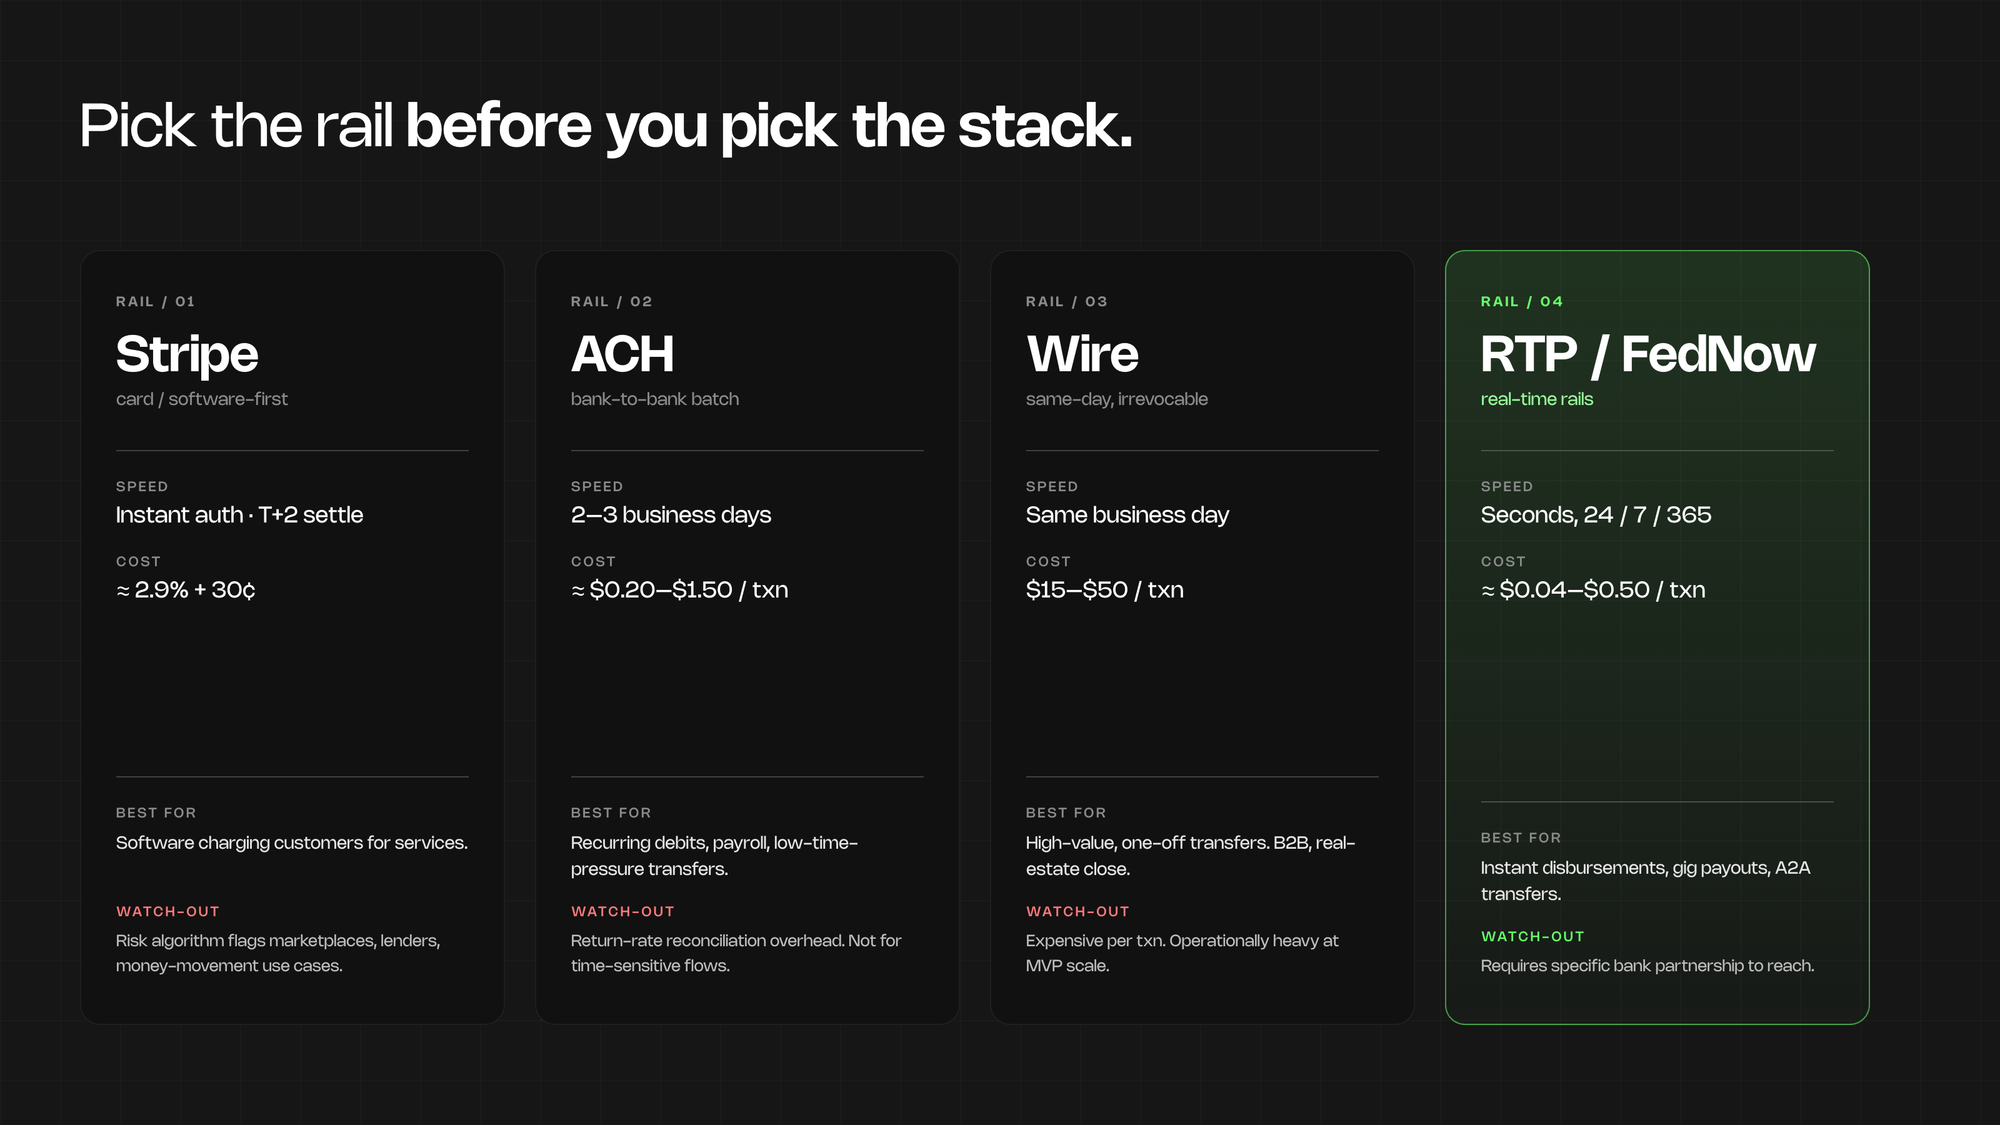
Task: Select the ACH rail title
Action: [x=622, y=355]
